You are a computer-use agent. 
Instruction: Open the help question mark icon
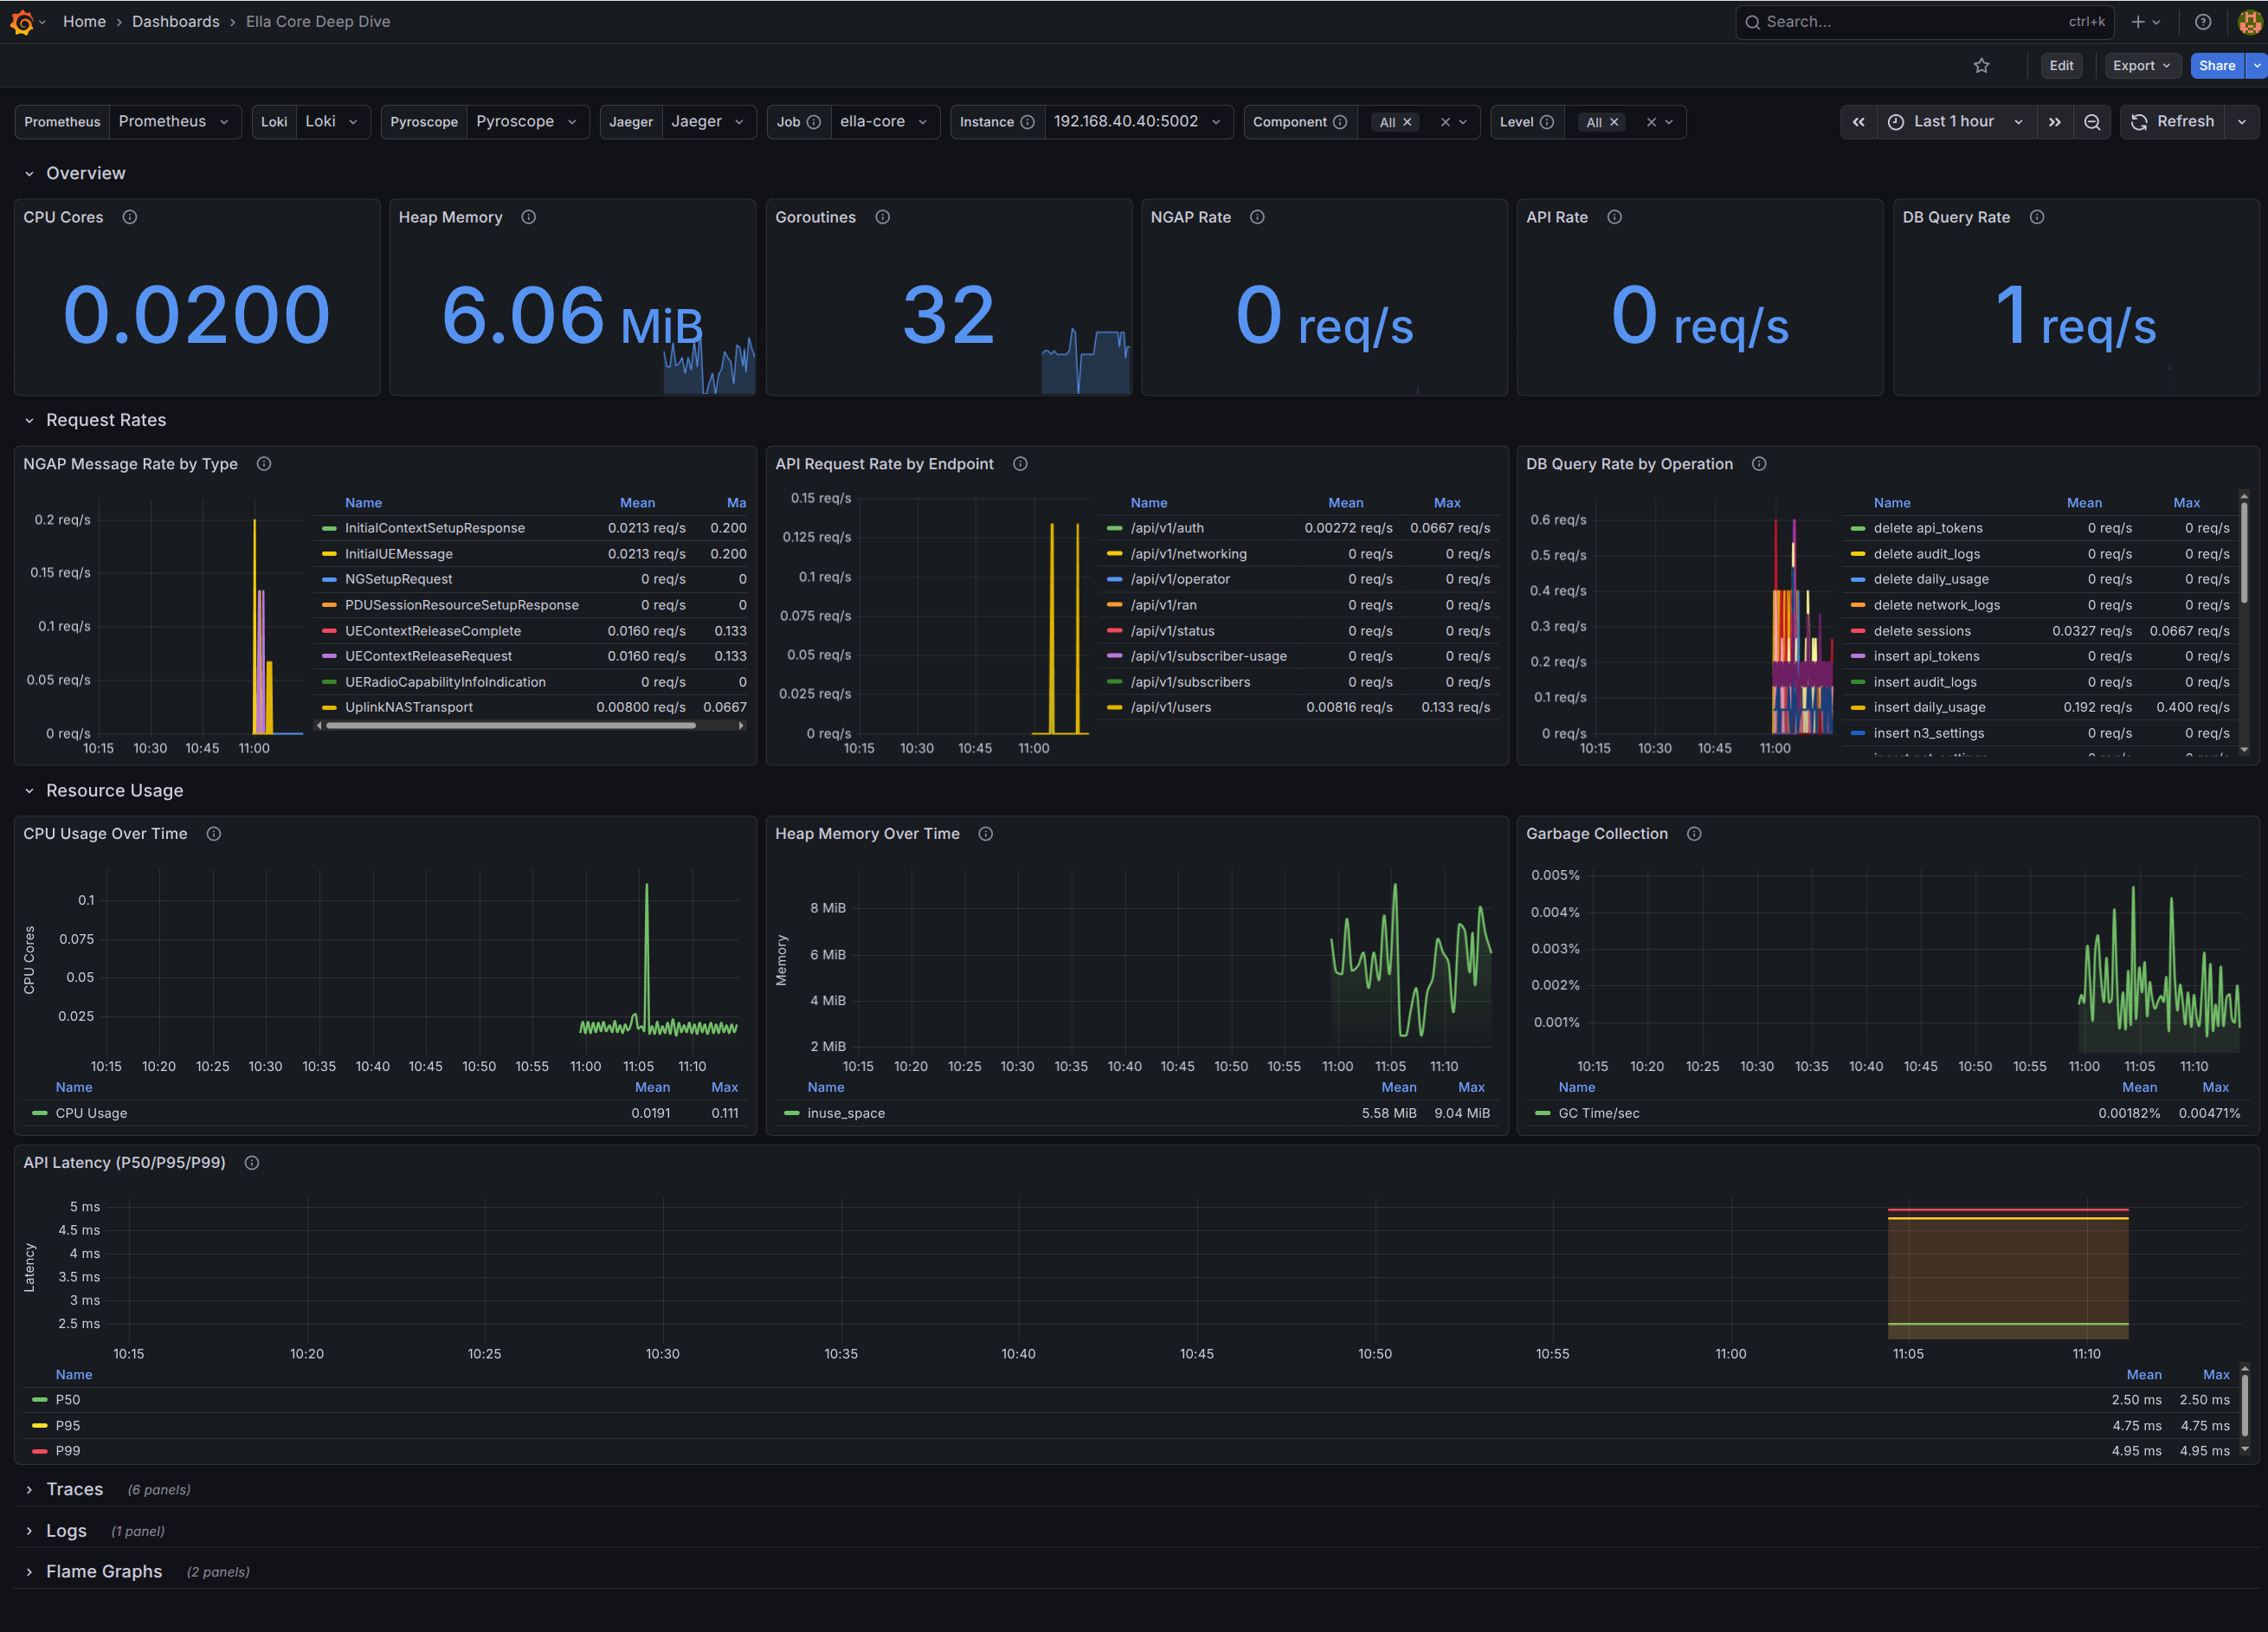coord(2203,22)
